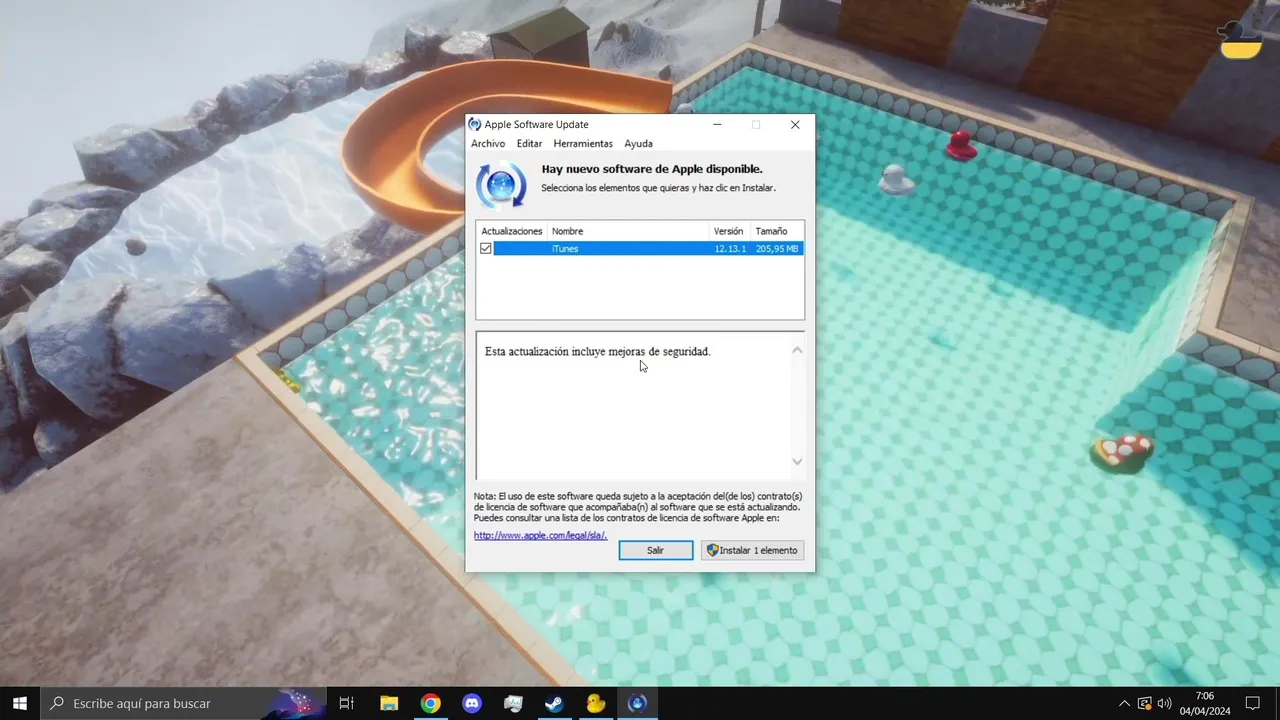This screenshot has height=720, width=1280.
Task: Click the security update description text
Action: (x=597, y=352)
